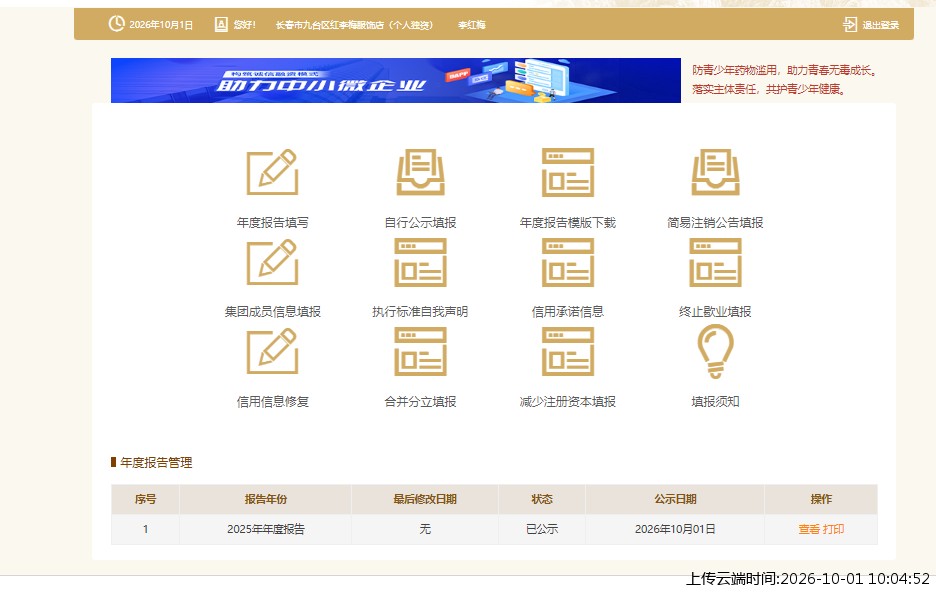
Task: Click the 最后修改日期 column header
Action: click(425, 500)
